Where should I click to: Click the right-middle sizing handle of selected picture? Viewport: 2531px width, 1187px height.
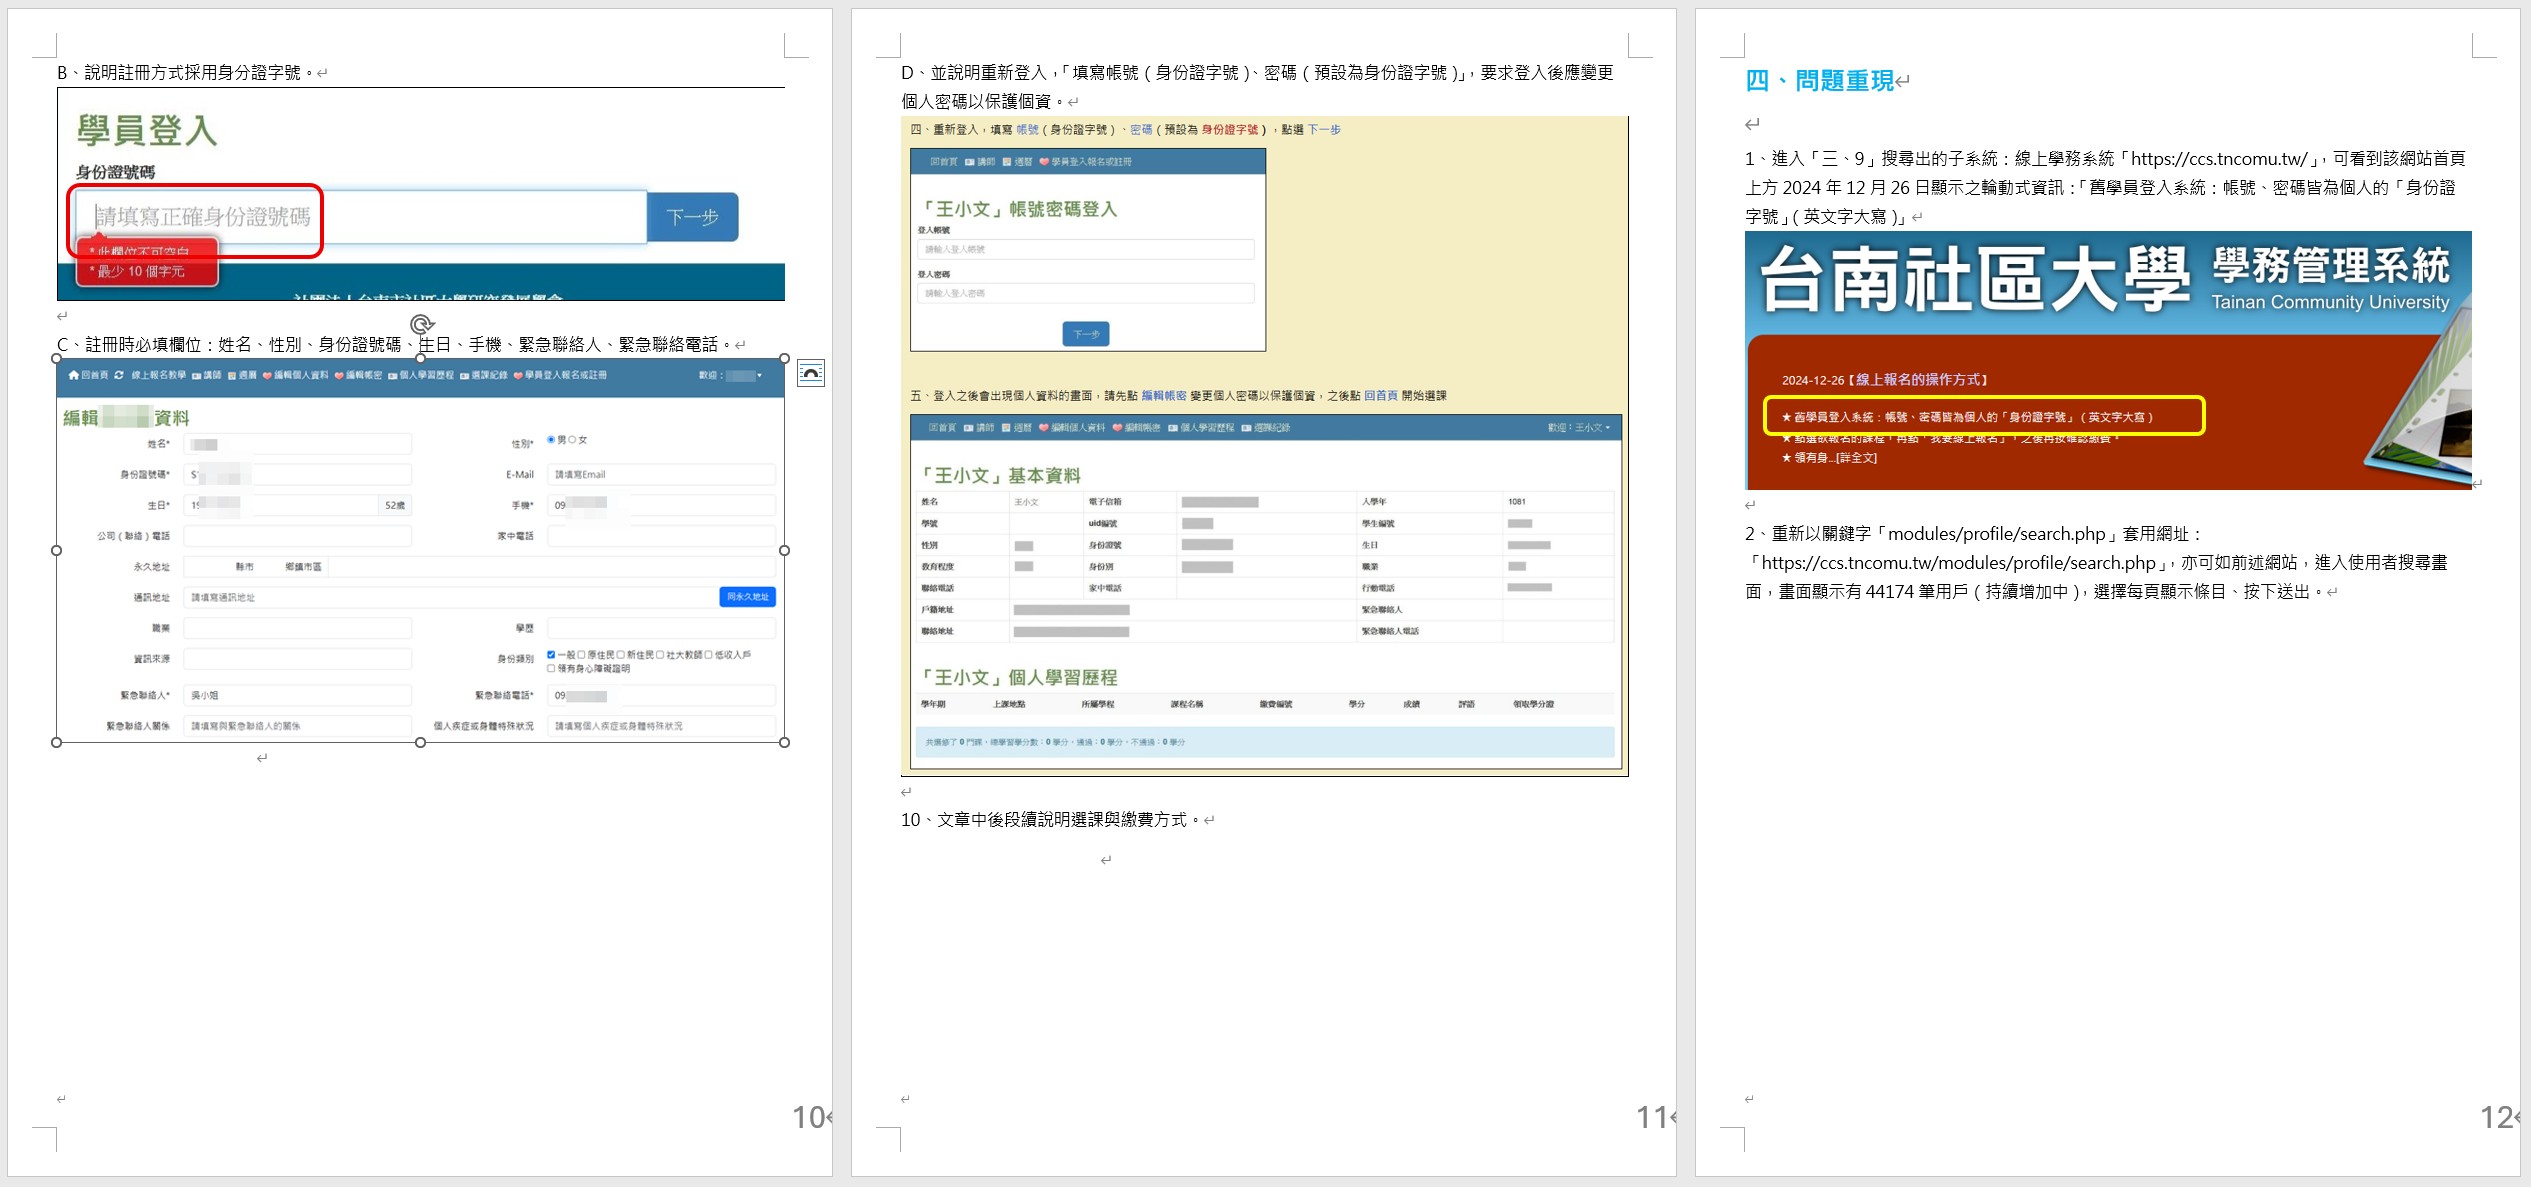[784, 550]
